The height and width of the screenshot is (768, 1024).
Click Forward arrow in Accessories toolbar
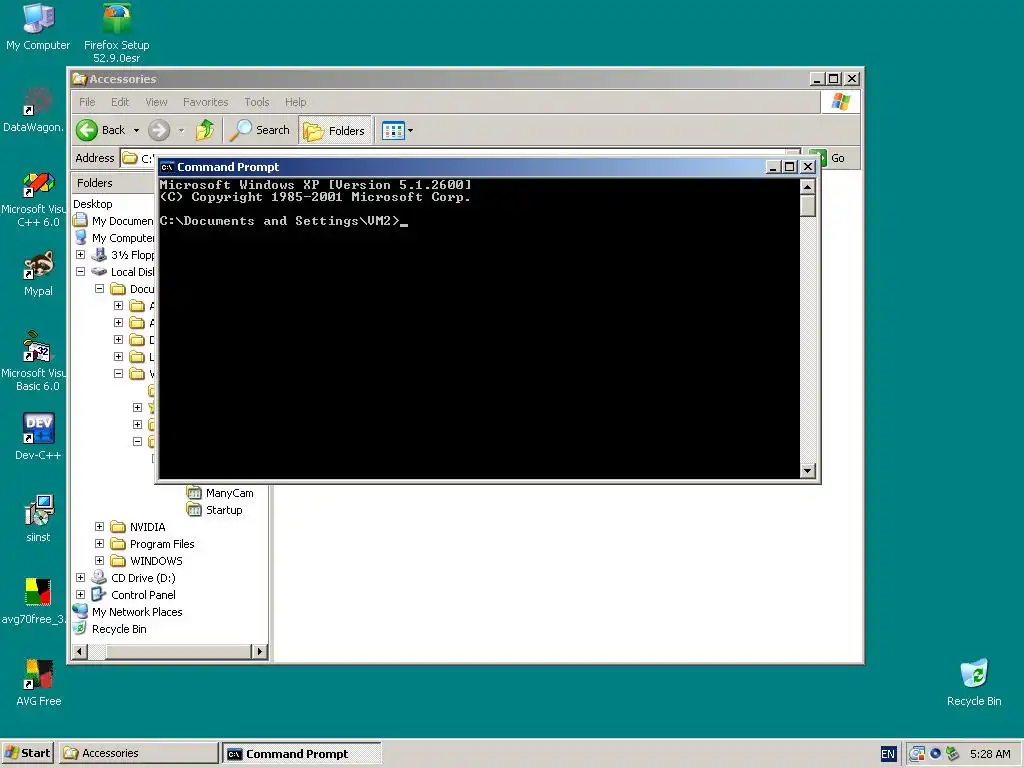(x=159, y=130)
